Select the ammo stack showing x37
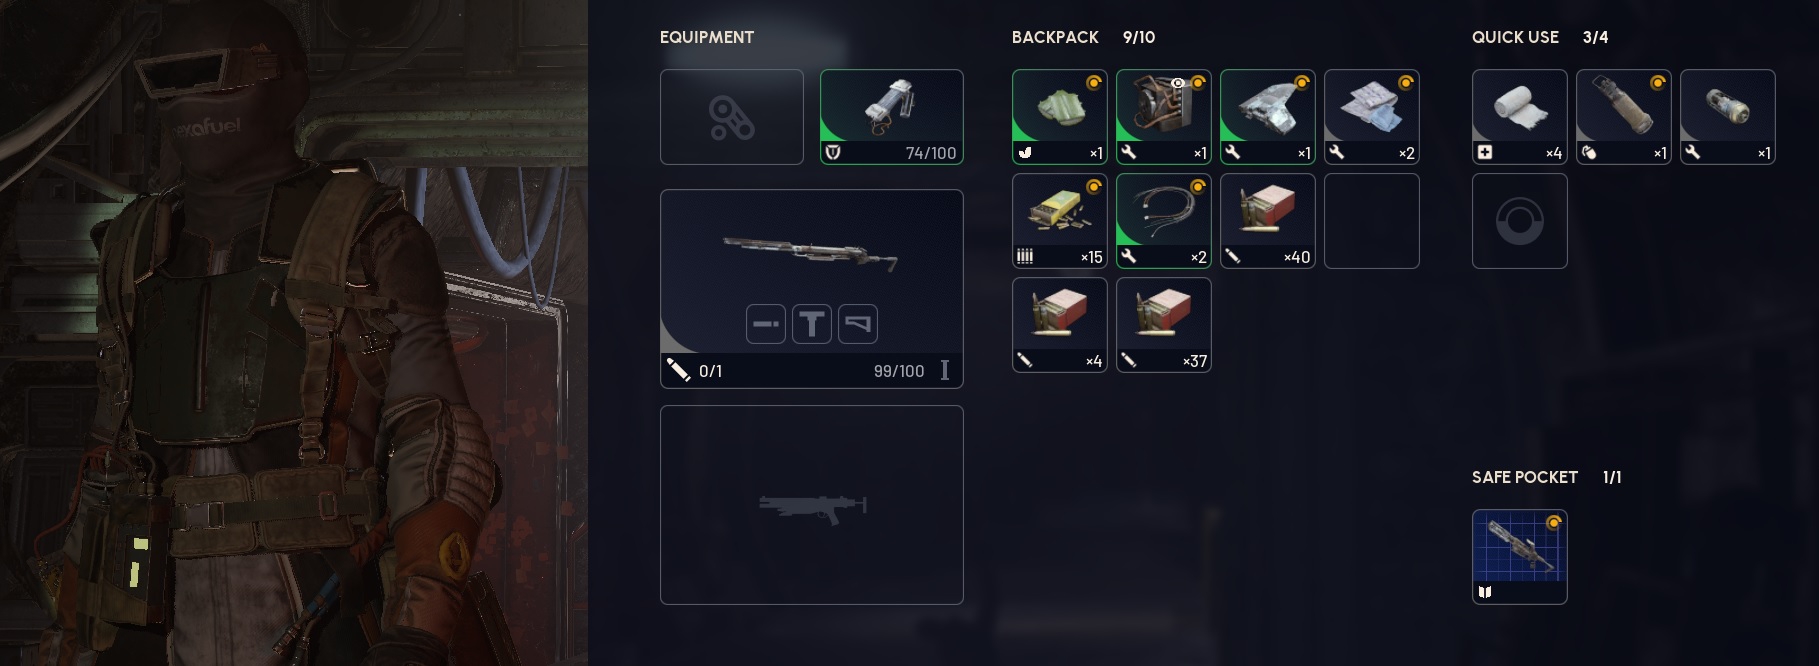The width and height of the screenshot is (1819, 666). point(1163,325)
